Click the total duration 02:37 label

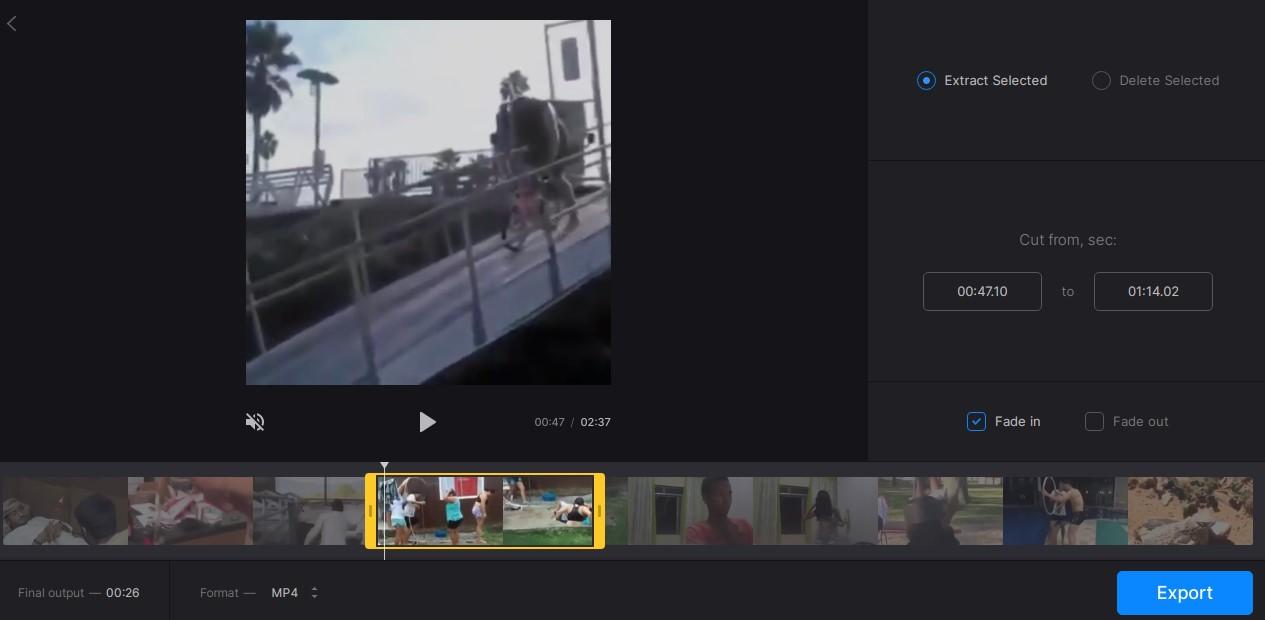[x=595, y=422]
